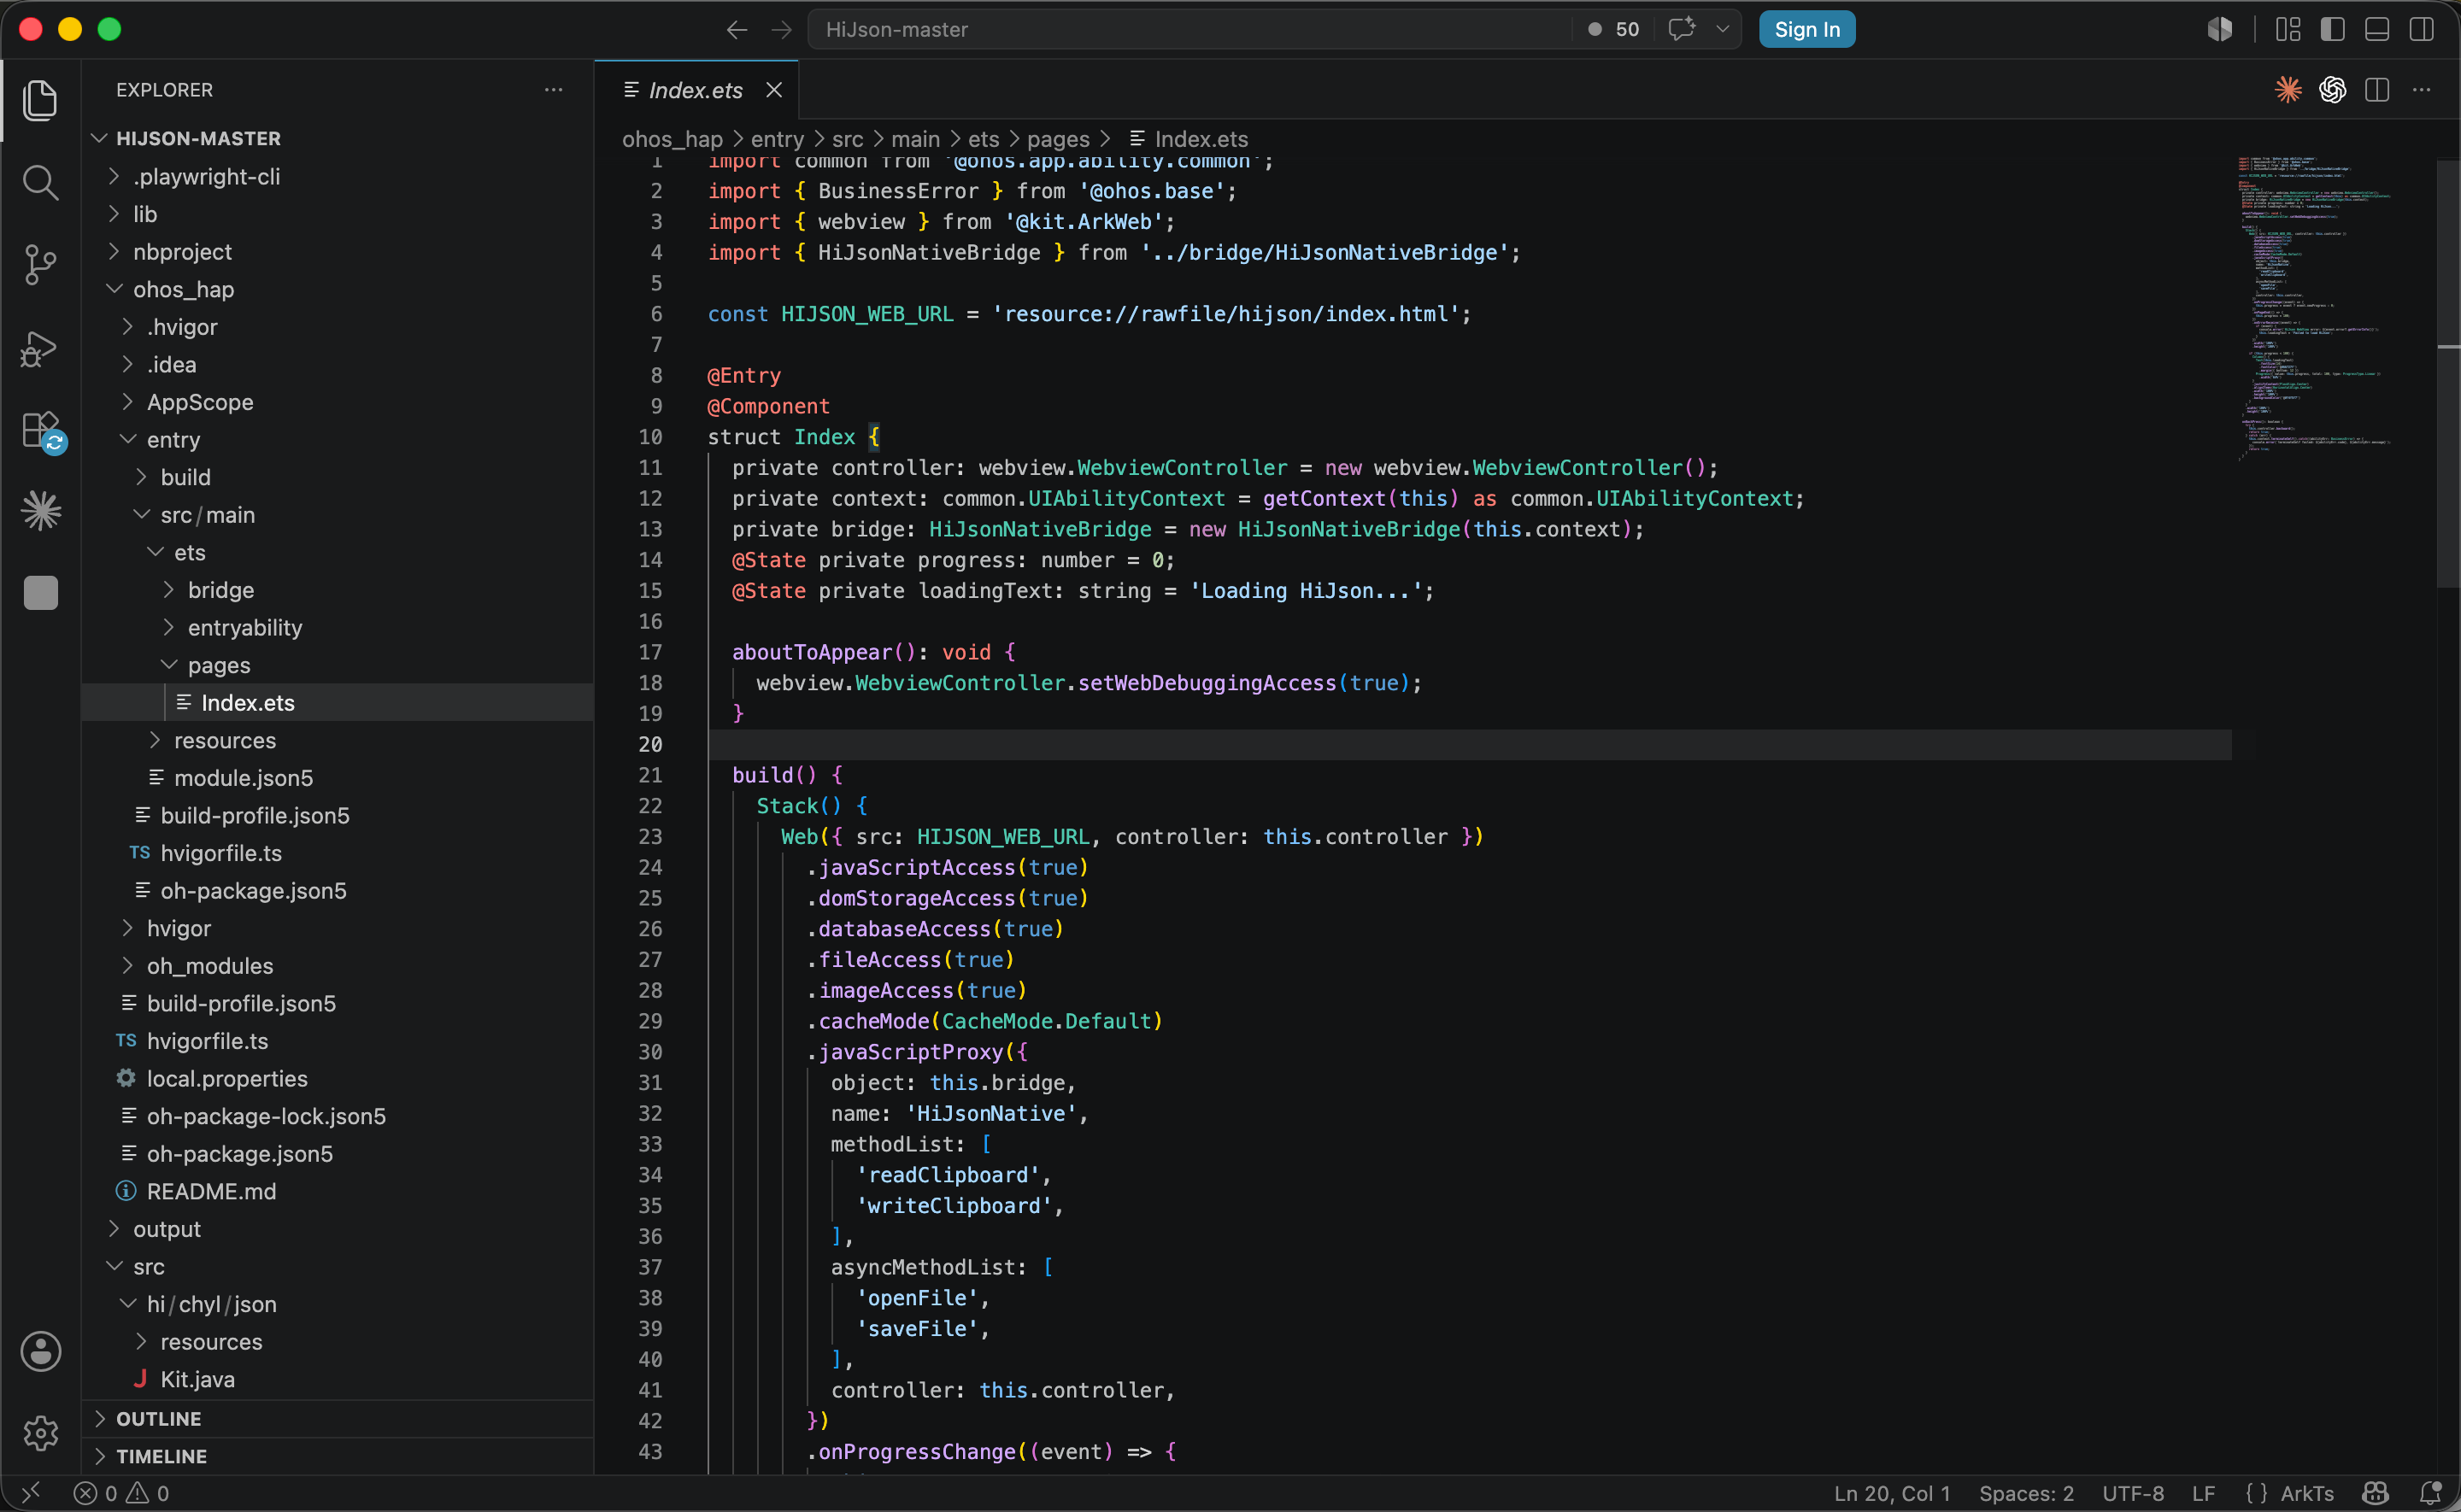
Task: Open Spaces: 2 indentation settings
Action: [x=2025, y=1493]
